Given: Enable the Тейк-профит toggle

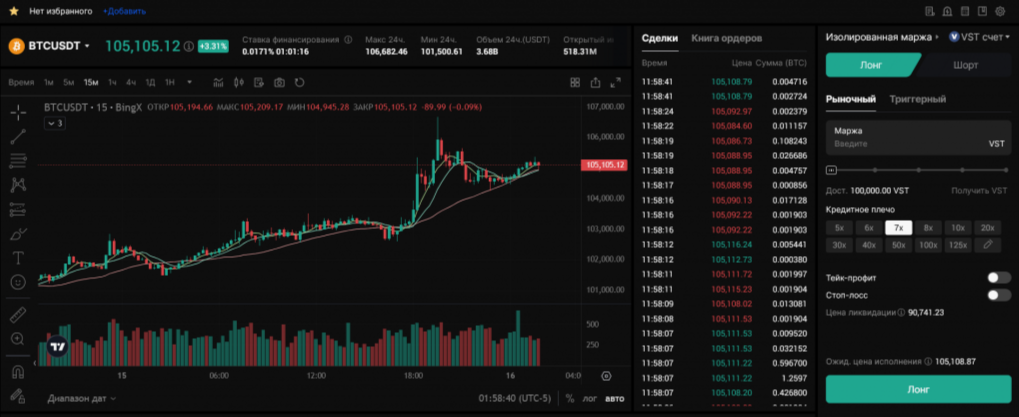Looking at the screenshot, I should [x=997, y=277].
